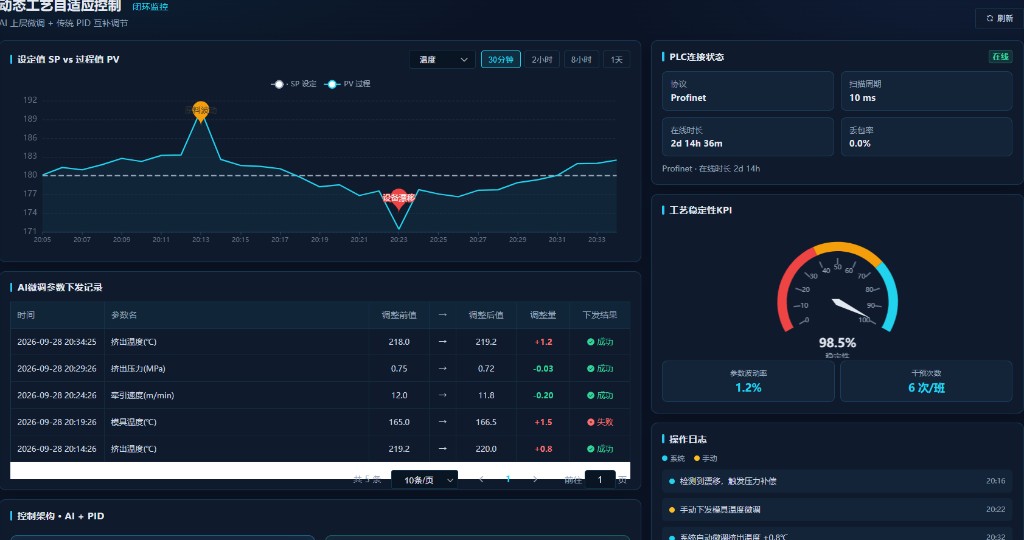Go to the previous table page arrow

click(x=481, y=480)
